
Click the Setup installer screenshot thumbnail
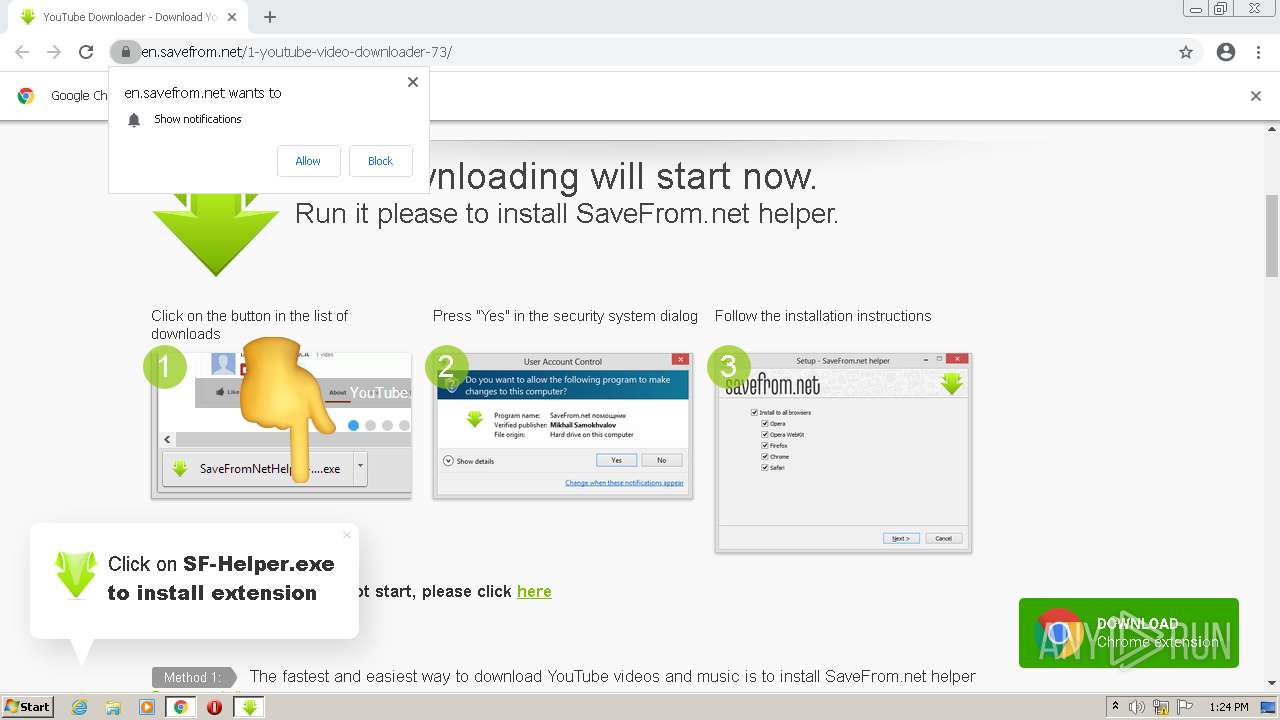coord(843,452)
